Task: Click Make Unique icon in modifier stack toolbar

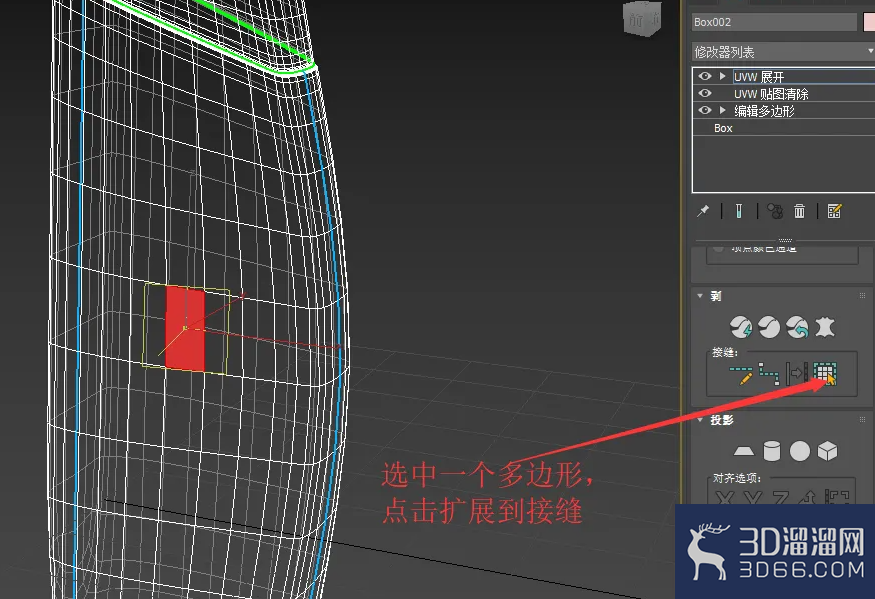Action: click(x=775, y=211)
